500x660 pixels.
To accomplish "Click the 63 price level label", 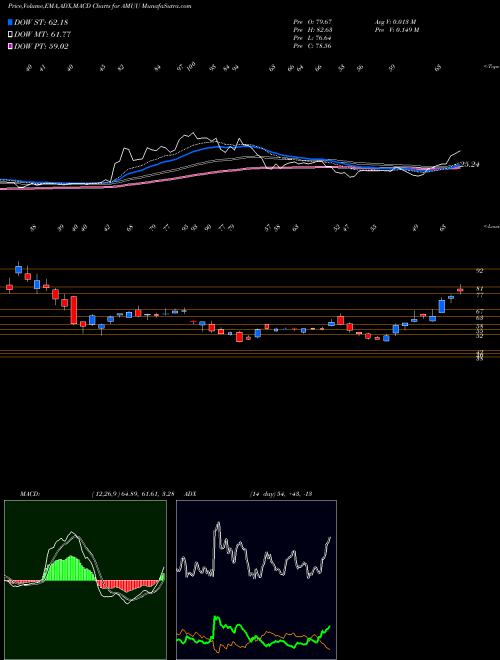I will click(479, 318).
